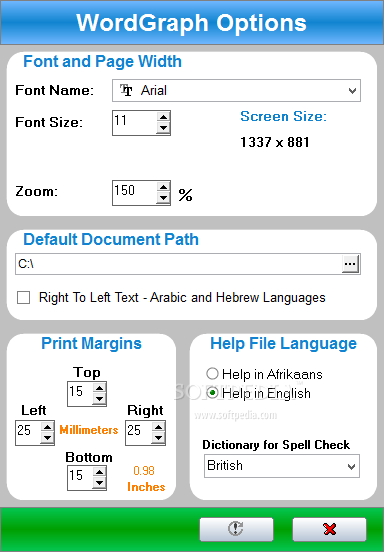
Task: Click the WordGraph Options title
Action: (191, 23)
